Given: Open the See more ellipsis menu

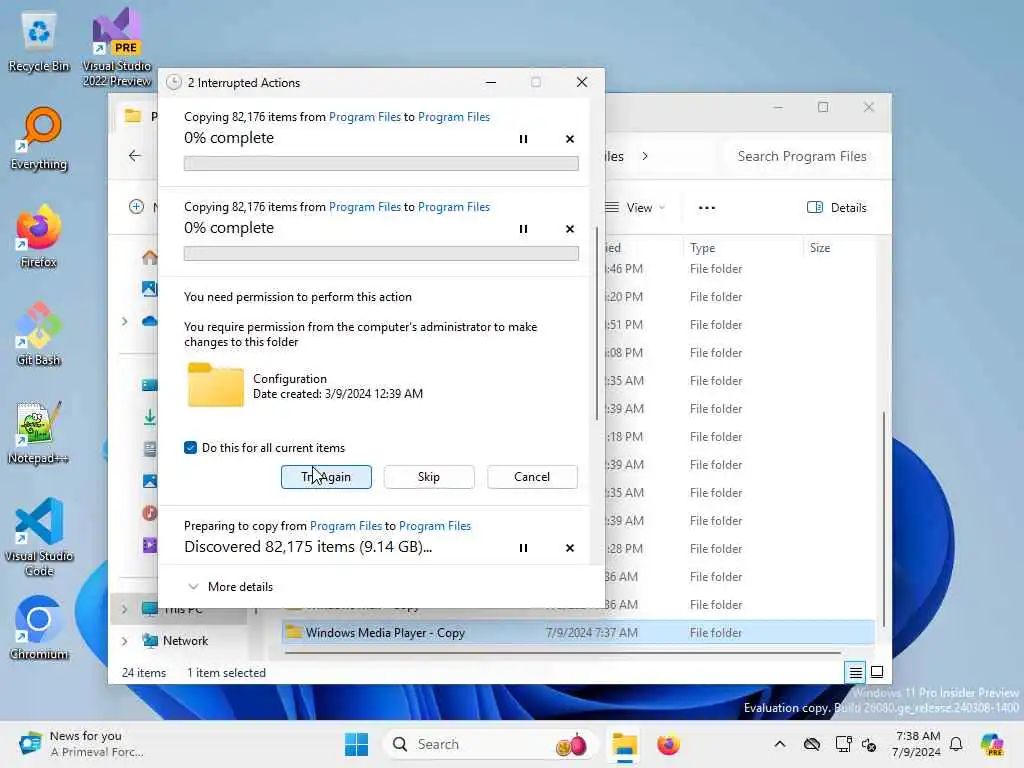Looking at the screenshot, I should click(707, 208).
